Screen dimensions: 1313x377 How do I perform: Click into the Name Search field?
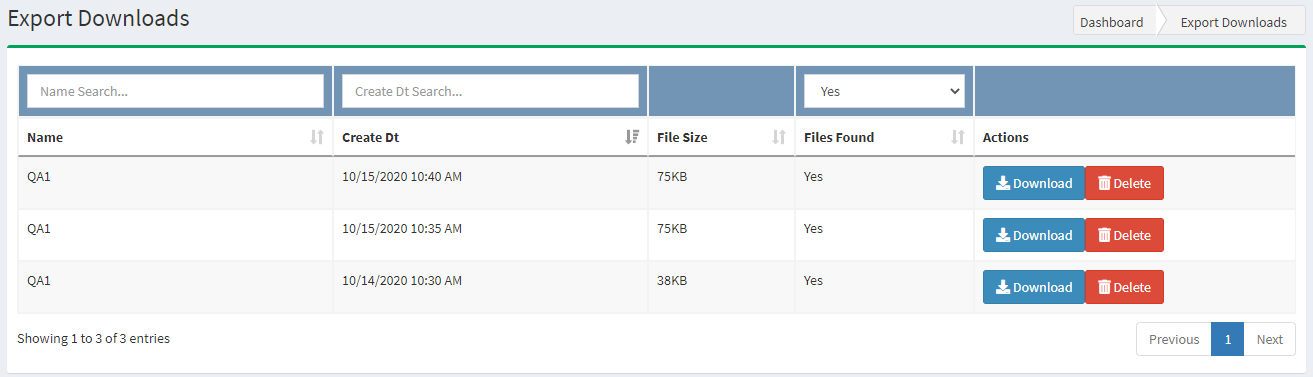pos(175,91)
